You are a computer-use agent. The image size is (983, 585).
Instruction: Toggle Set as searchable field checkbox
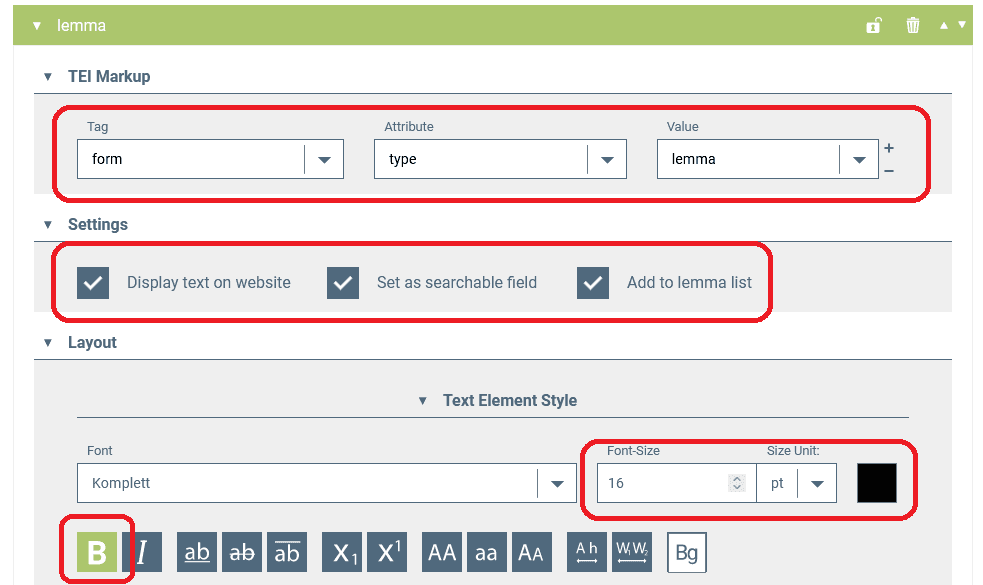tap(343, 283)
